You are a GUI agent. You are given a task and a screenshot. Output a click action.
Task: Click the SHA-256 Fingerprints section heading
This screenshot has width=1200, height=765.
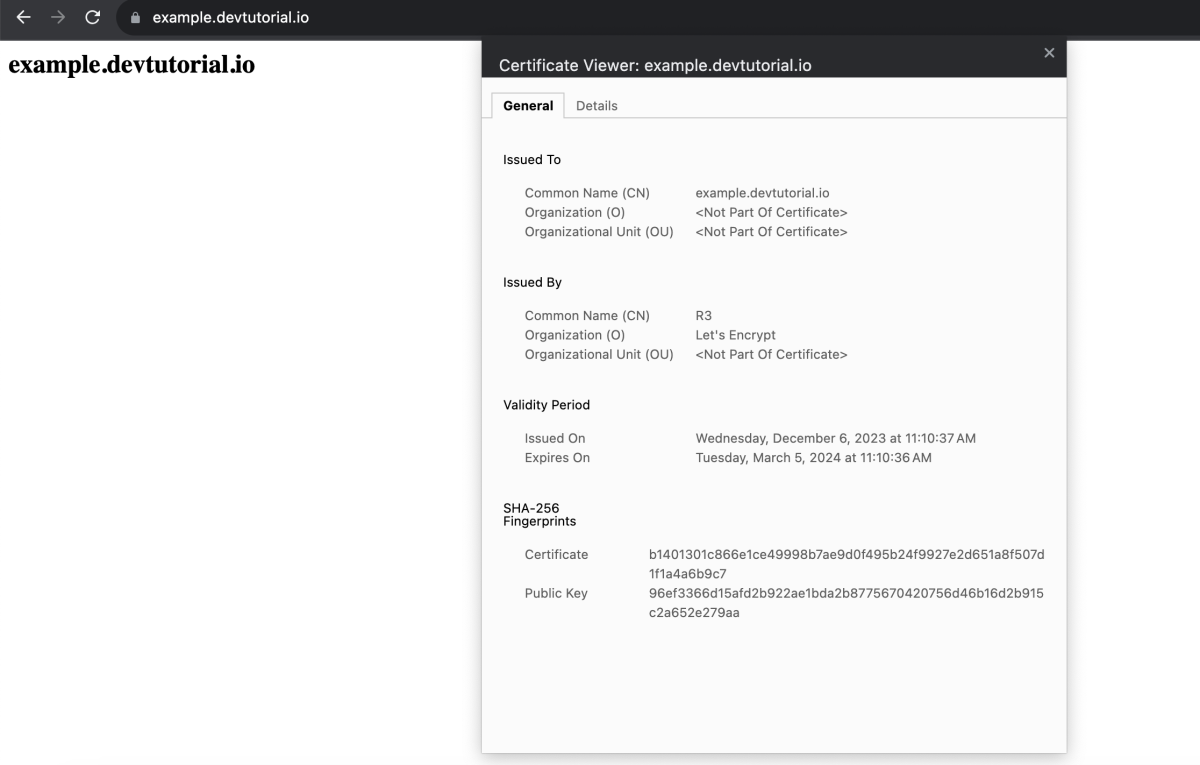[540, 515]
